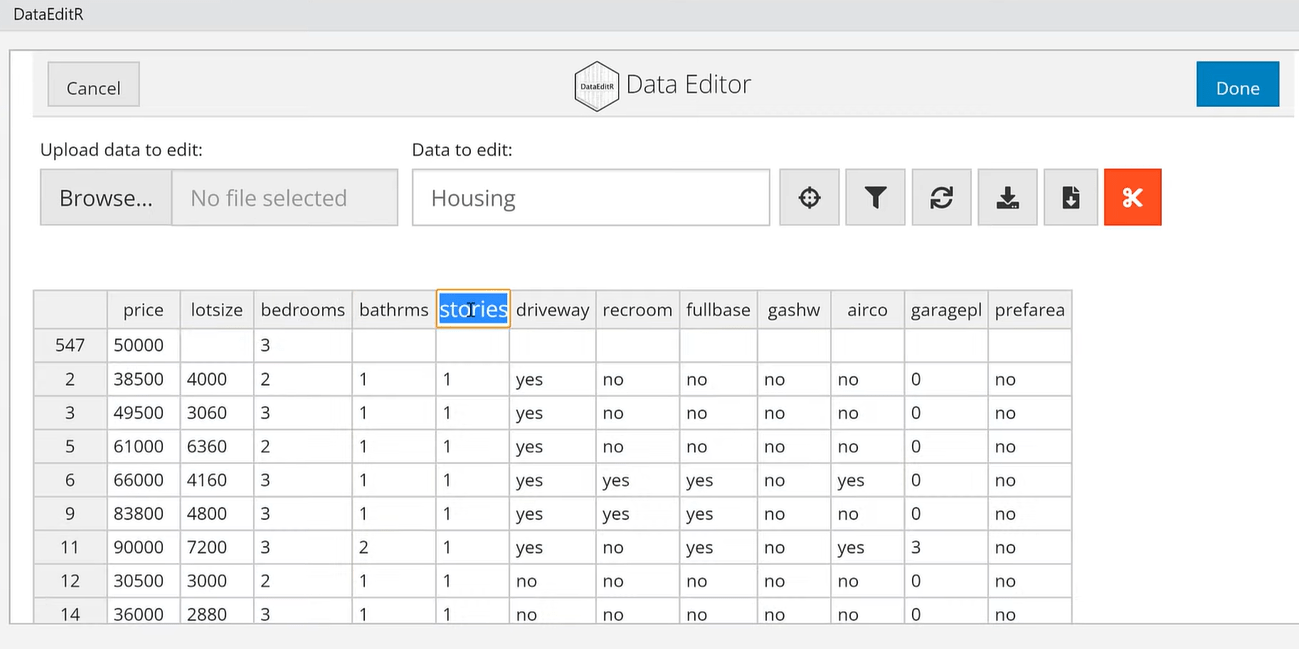
Task: Click recroom 'yes' cell in row 9
Action: point(638,514)
